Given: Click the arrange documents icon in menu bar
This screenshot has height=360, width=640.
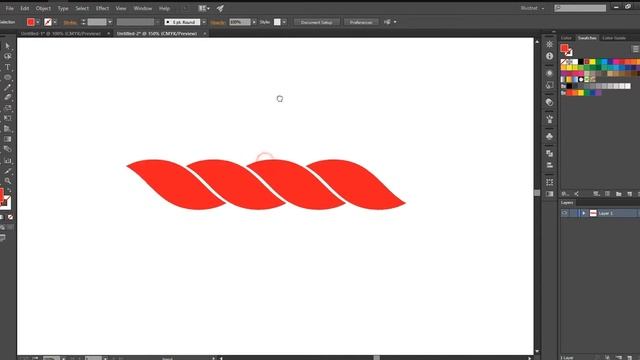Looking at the screenshot, I should (x=204, y=8).
